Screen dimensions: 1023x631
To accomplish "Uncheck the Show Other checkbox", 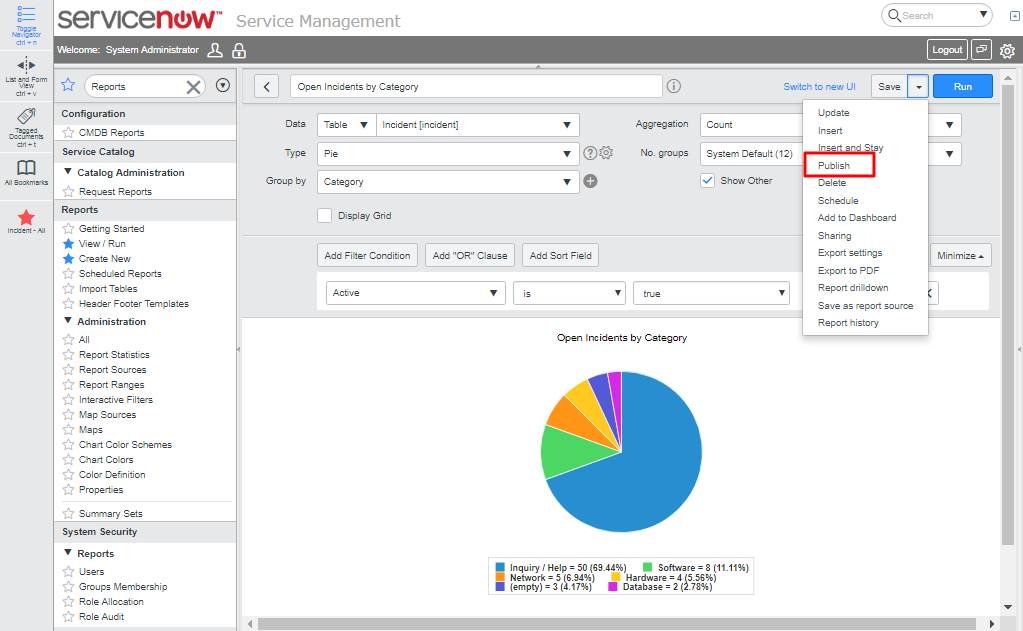I will [x=708, y=181].
